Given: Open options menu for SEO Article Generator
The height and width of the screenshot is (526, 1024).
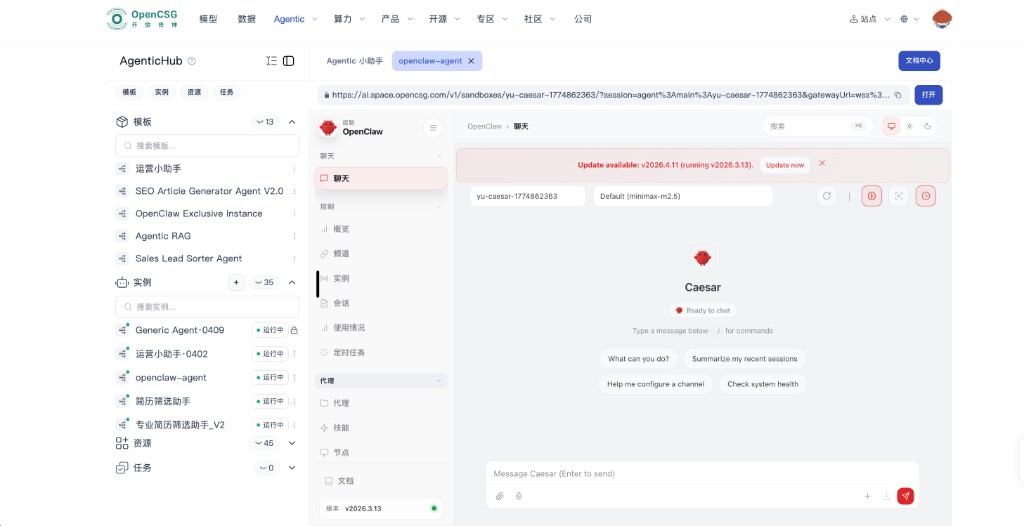Looking at the screenshot, I should click(294, 191).
